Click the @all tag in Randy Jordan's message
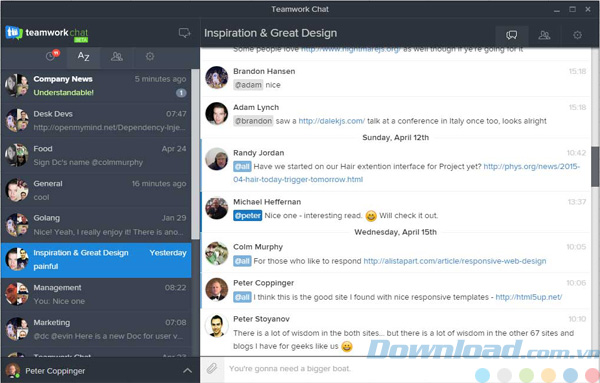The width and height of the screenshot is (600, 383). (x=242, y=166)
